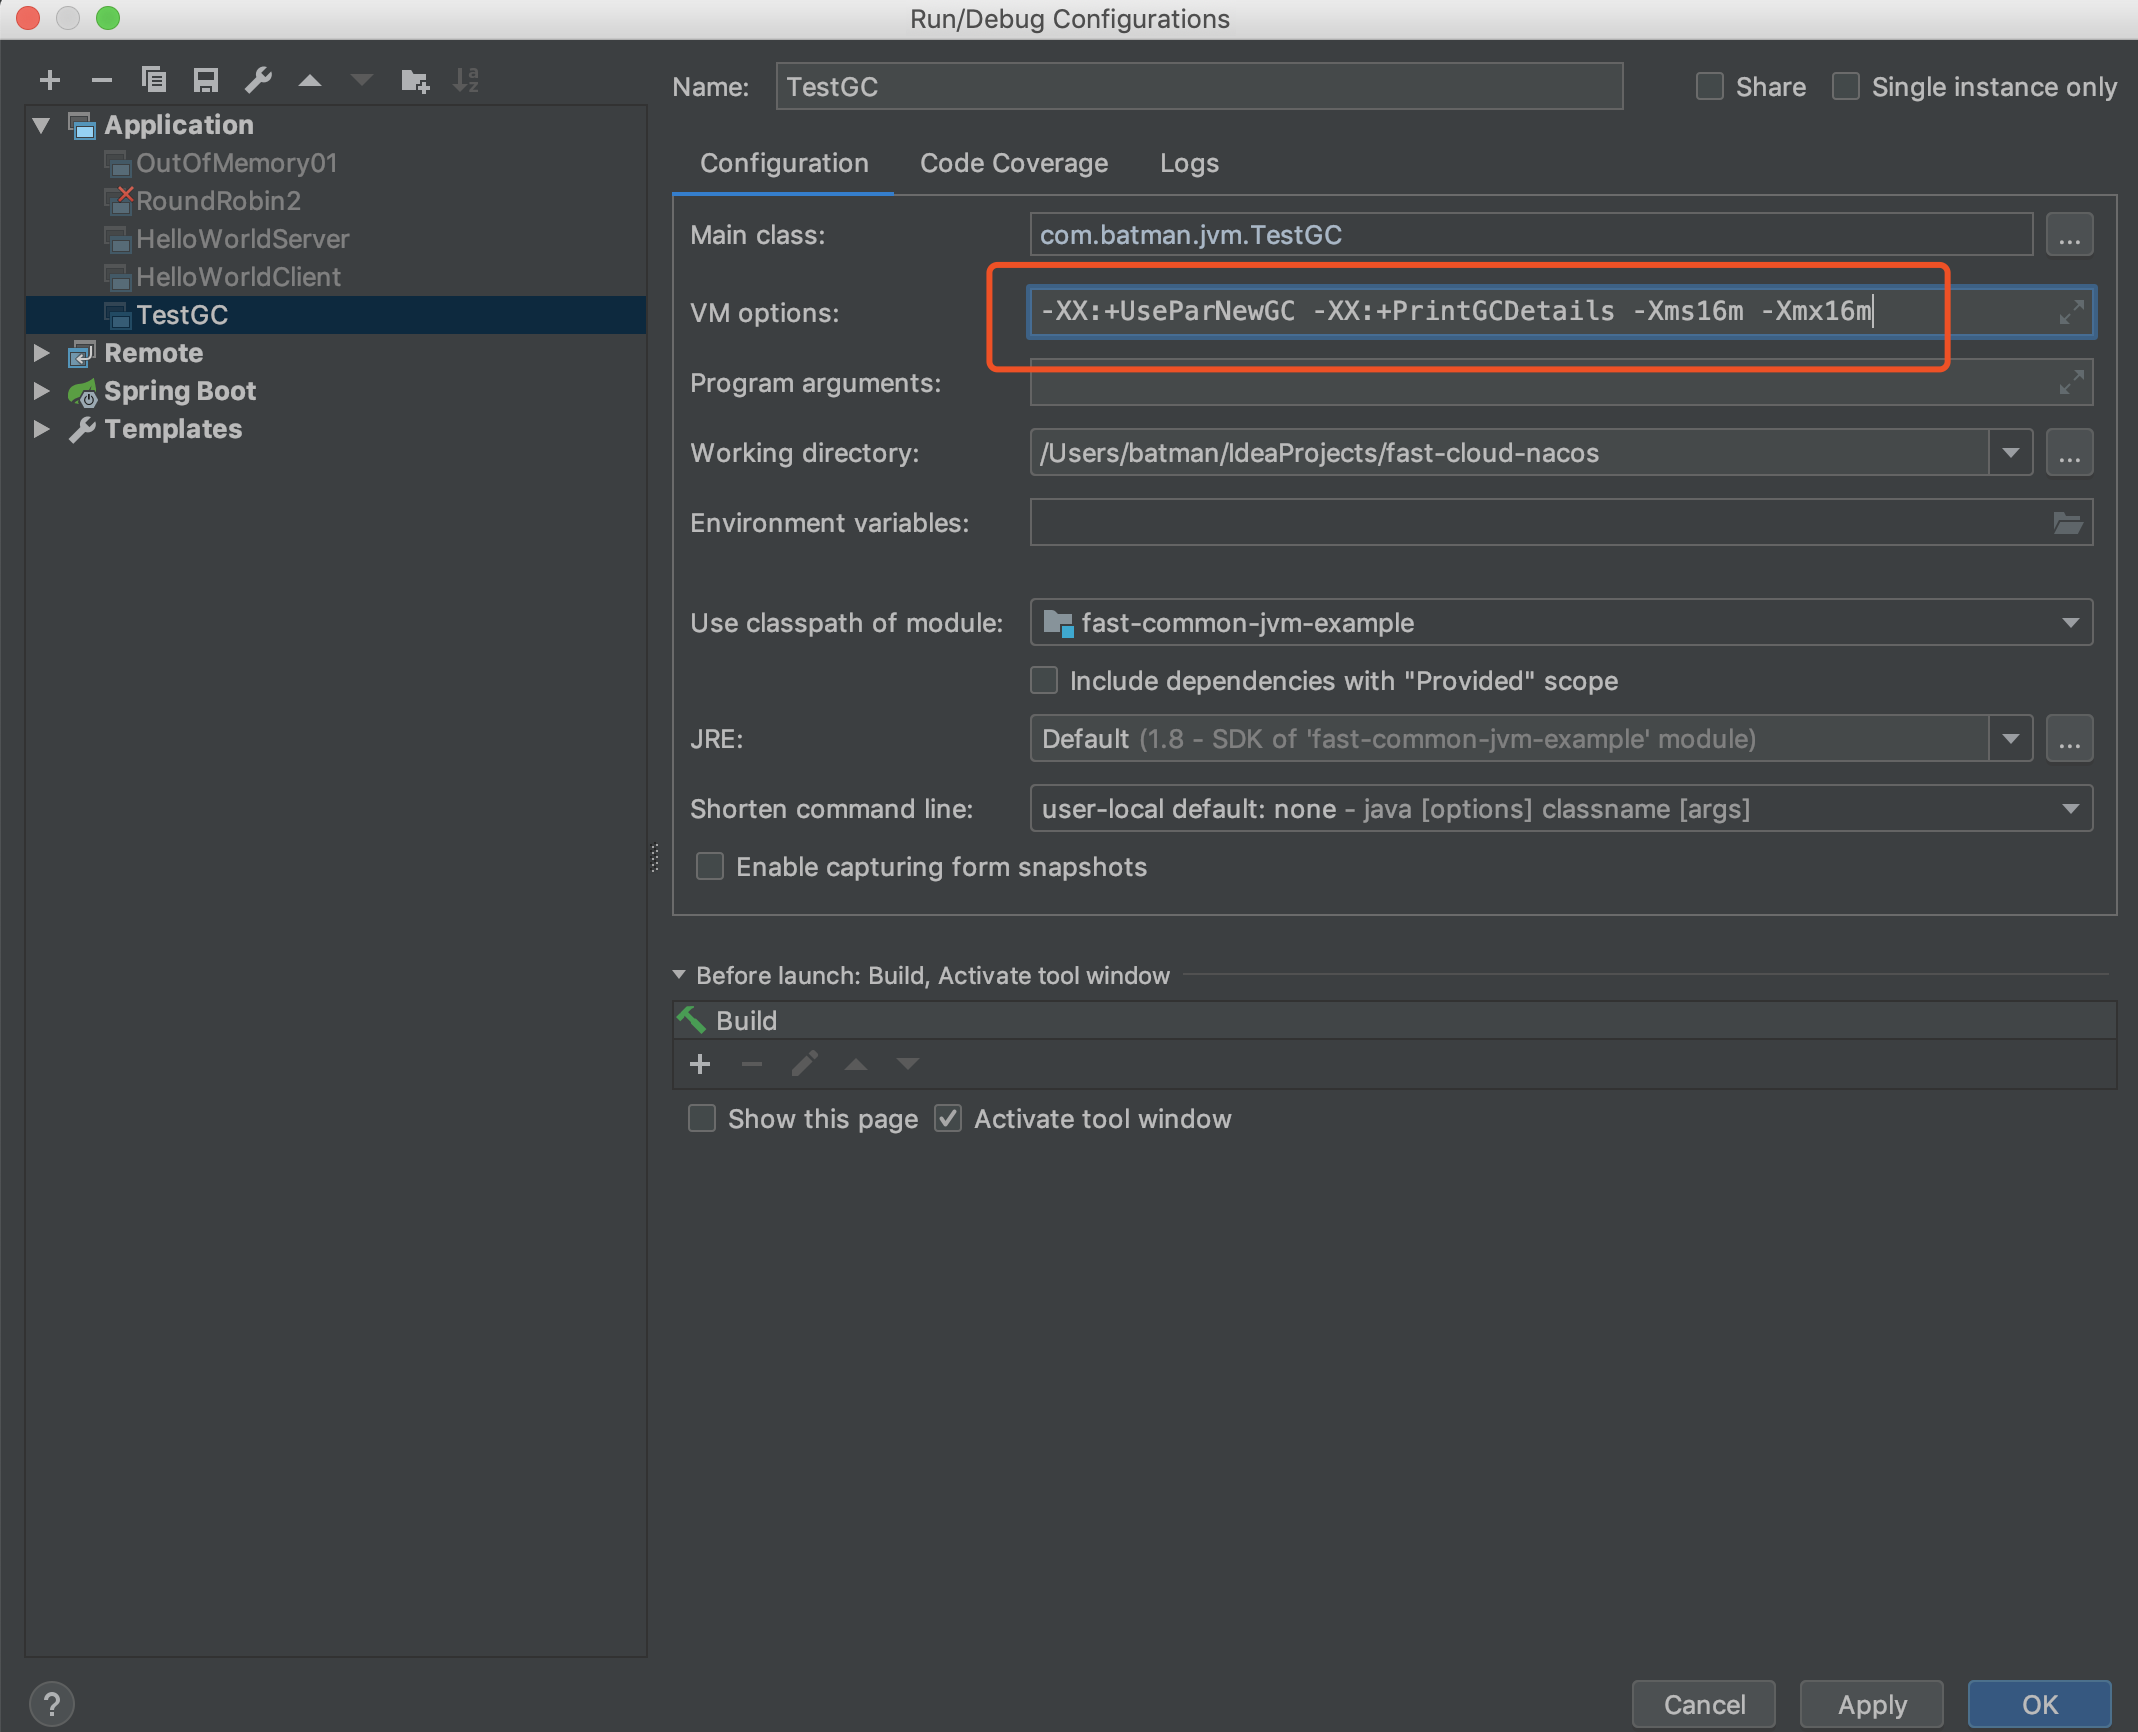Switch to the Code Coverage tab

point(1013,163)
